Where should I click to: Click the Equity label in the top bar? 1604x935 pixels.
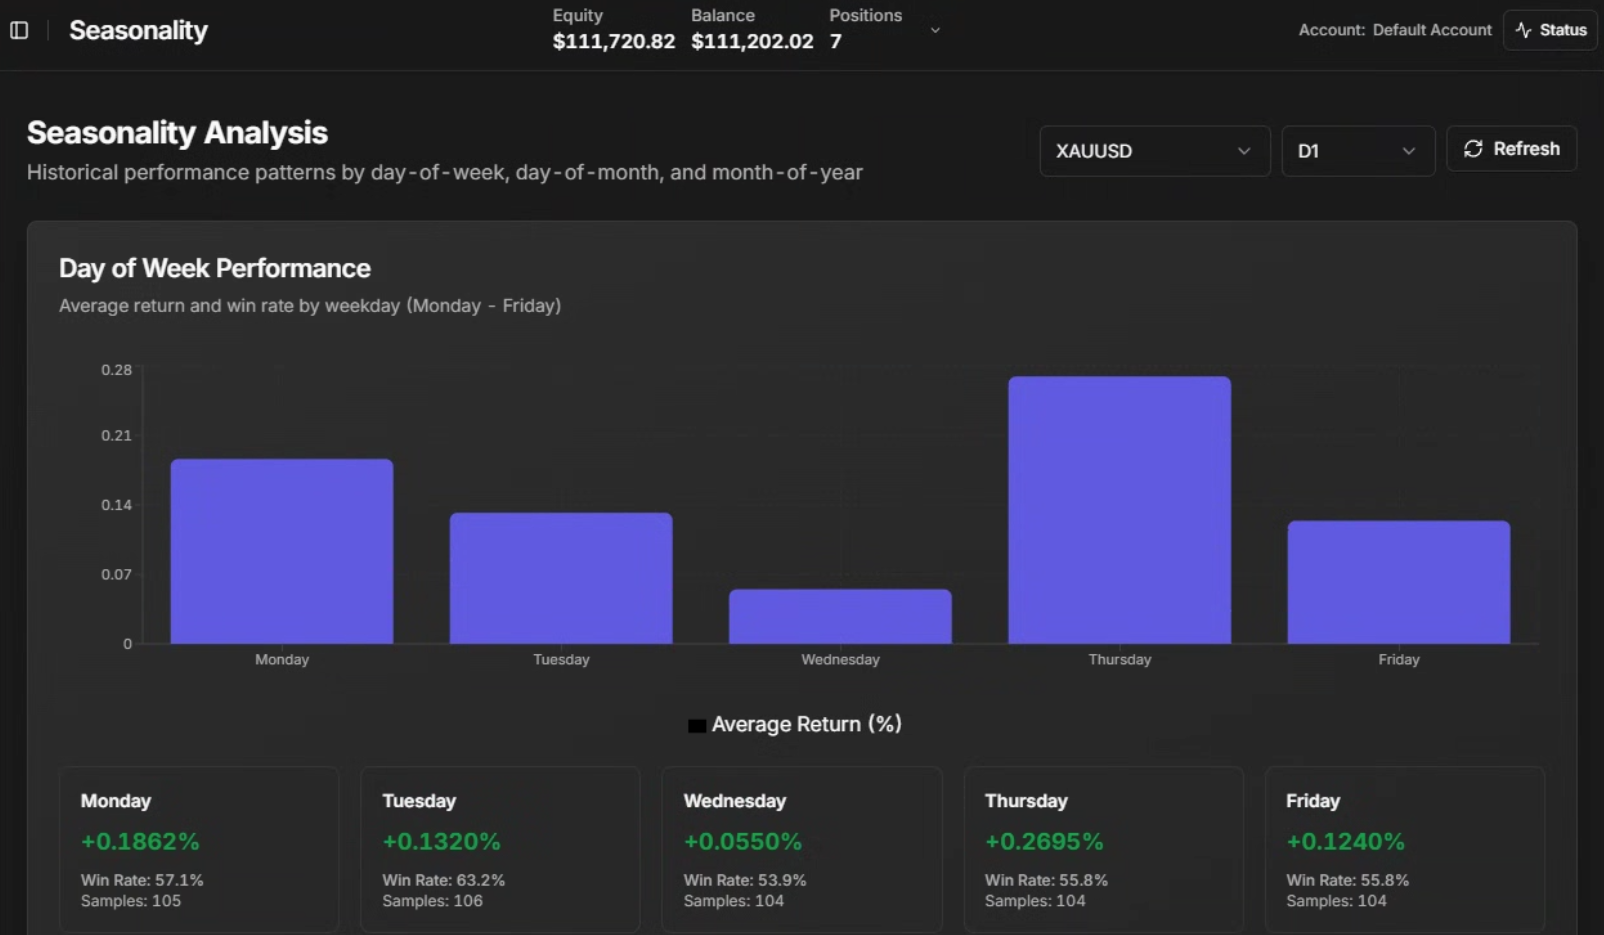point(577,15)
